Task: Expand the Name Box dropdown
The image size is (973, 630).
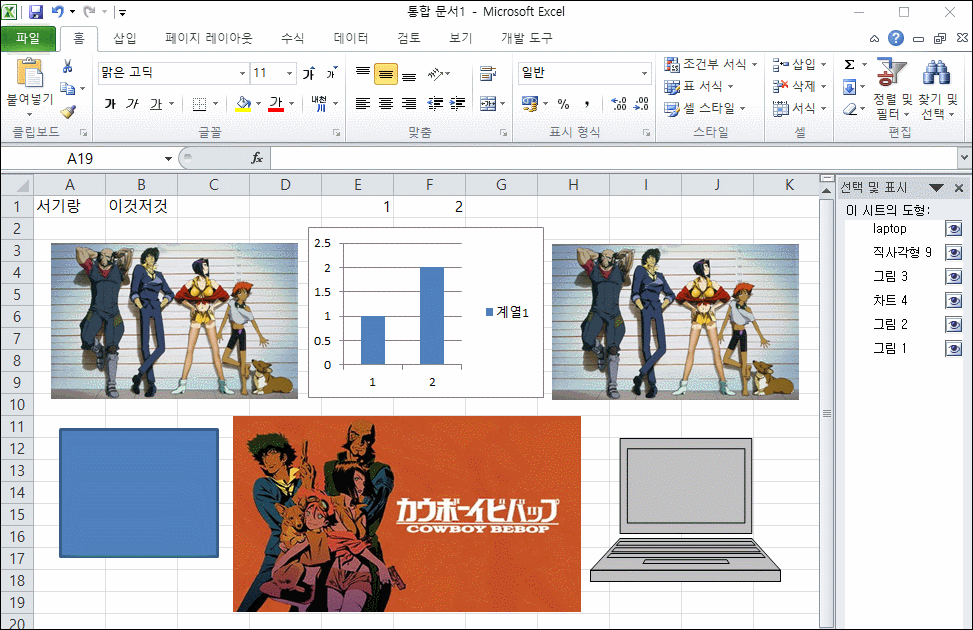Action: pyautogui.click(x=168, y=159)
